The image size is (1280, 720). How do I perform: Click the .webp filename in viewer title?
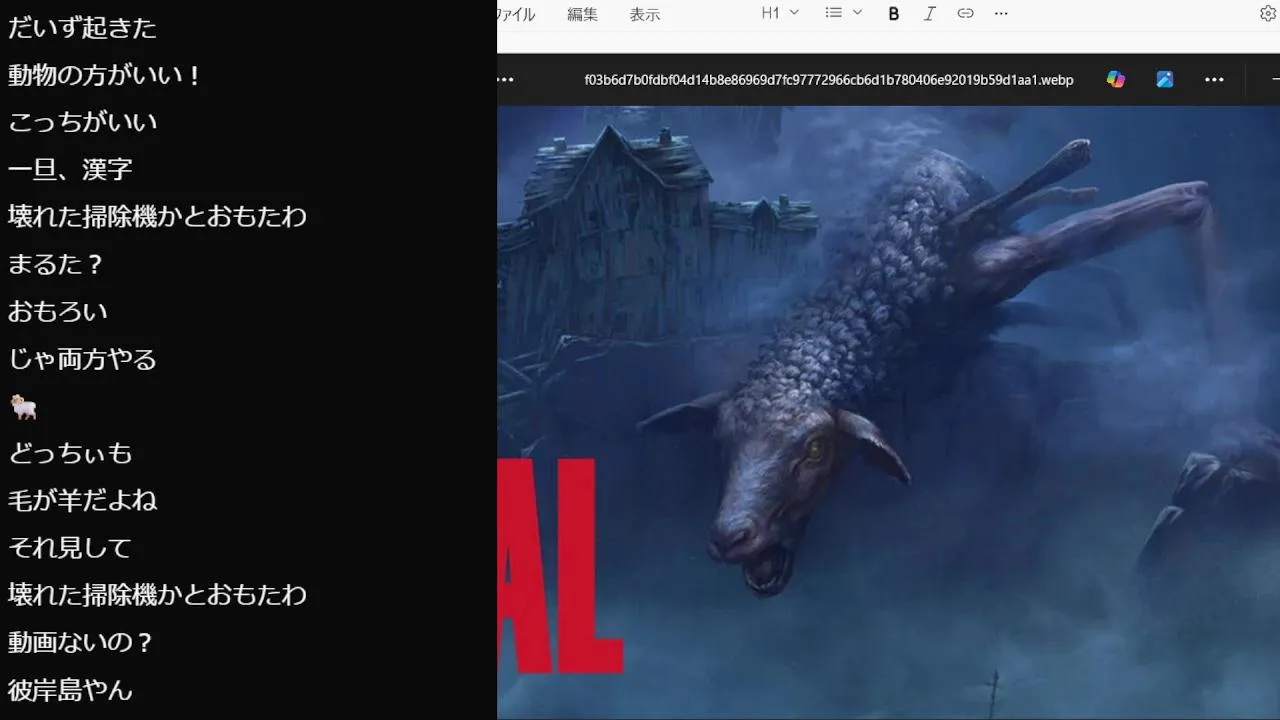click(829, 79)
